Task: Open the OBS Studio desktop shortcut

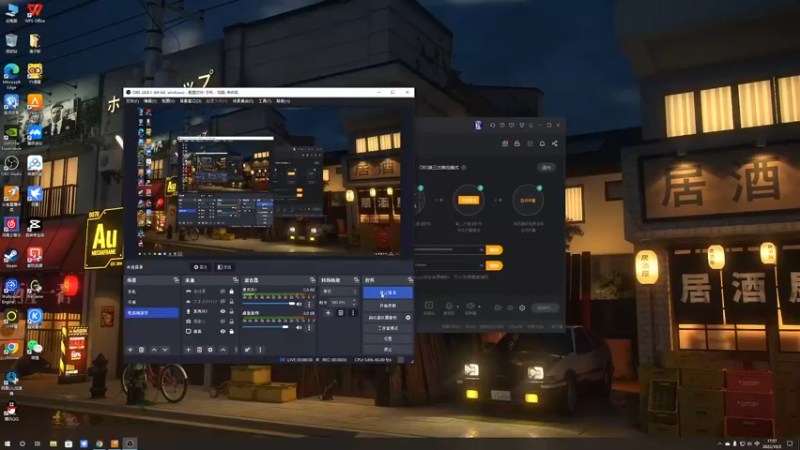Action: coord(11,165)
